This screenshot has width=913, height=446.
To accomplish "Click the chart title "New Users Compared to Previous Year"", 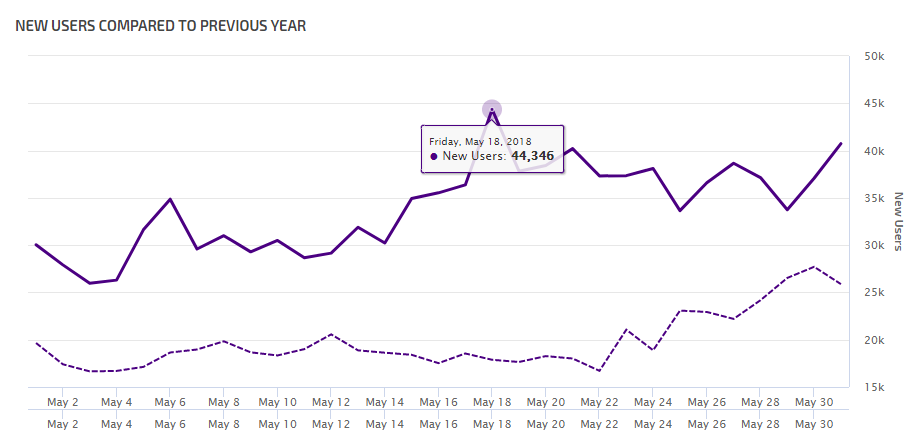I will point(161,25).
